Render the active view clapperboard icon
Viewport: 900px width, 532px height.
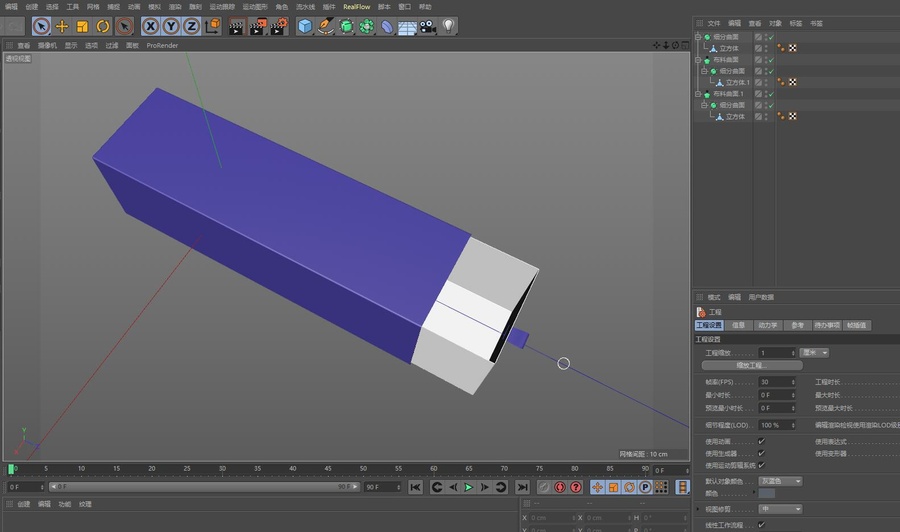236,26
